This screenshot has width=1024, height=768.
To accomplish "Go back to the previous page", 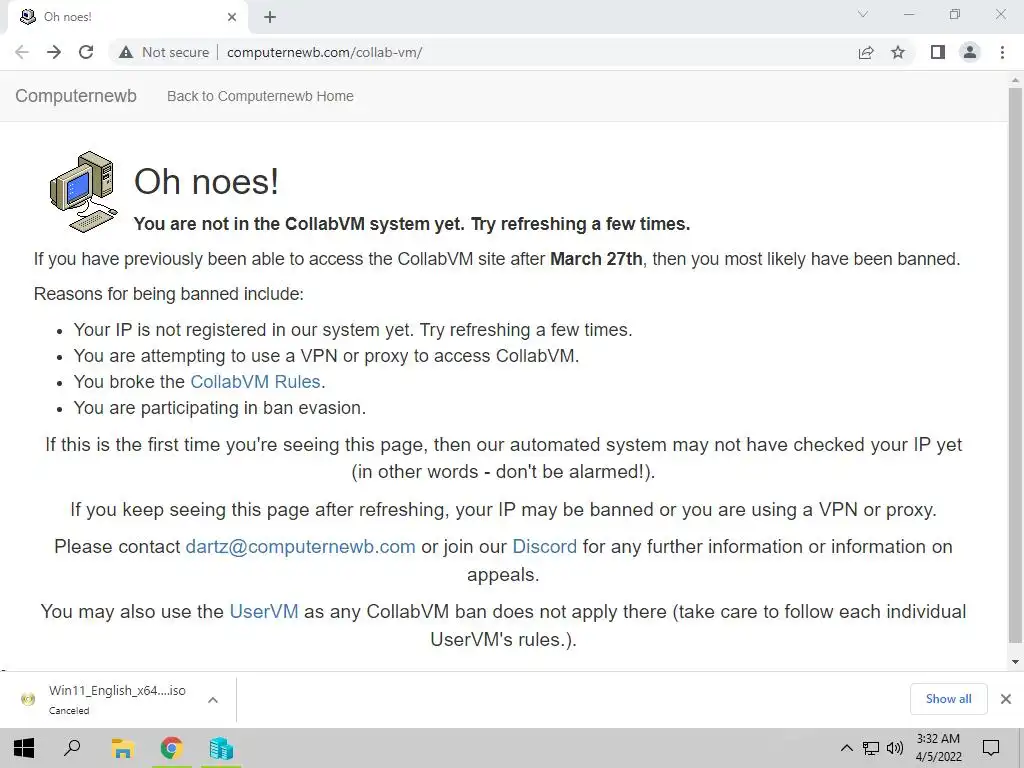I will (x=22, y=52).
